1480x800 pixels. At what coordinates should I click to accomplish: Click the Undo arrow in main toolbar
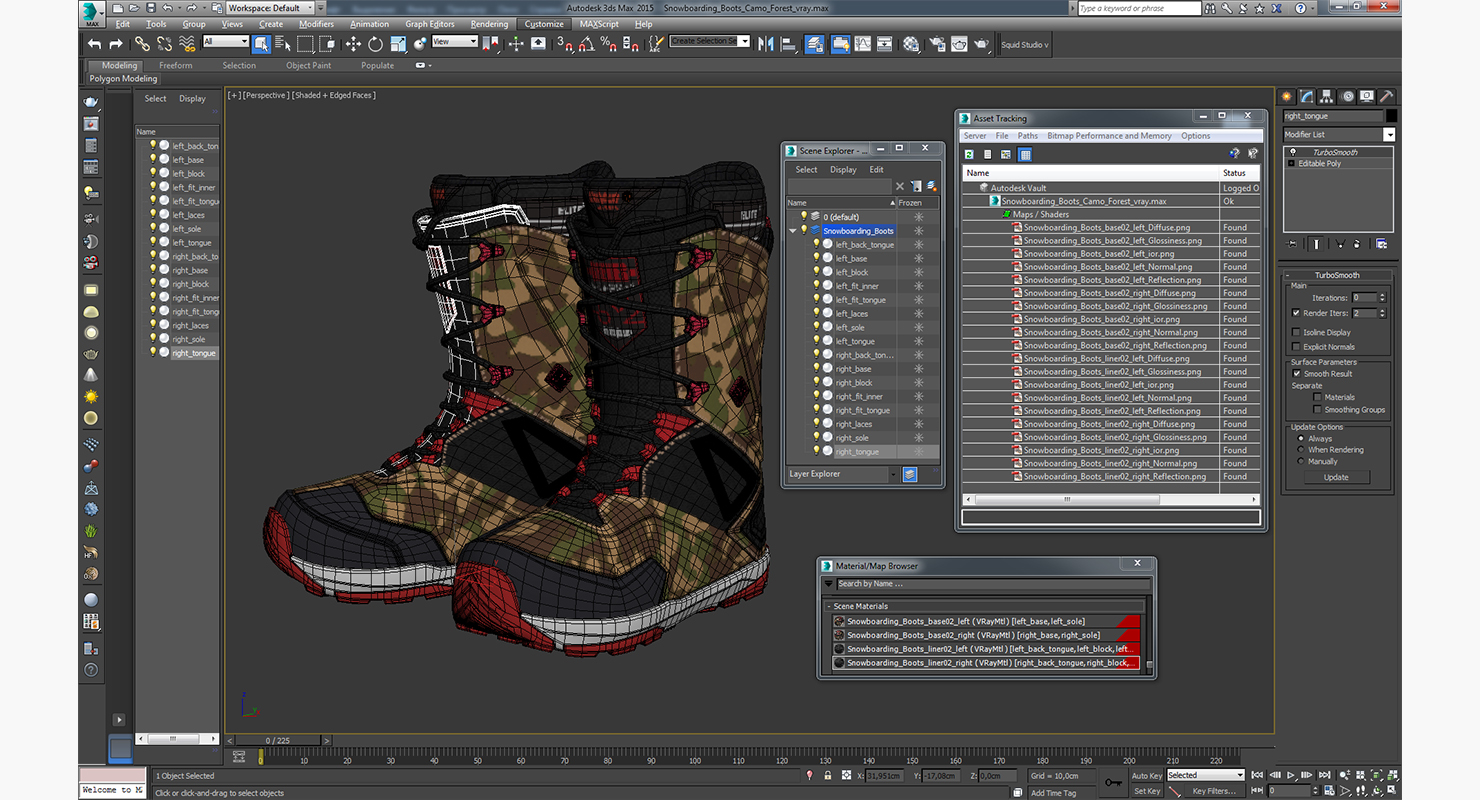coord(94,44)
